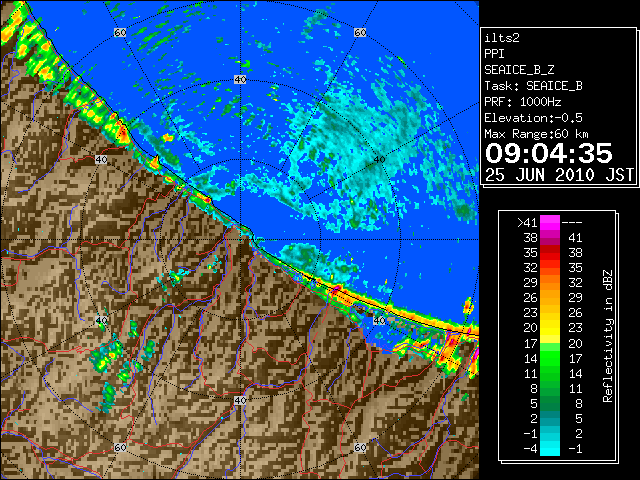Click the "PPI" scan type text
The image size is (640, 480).
point(494,54)
